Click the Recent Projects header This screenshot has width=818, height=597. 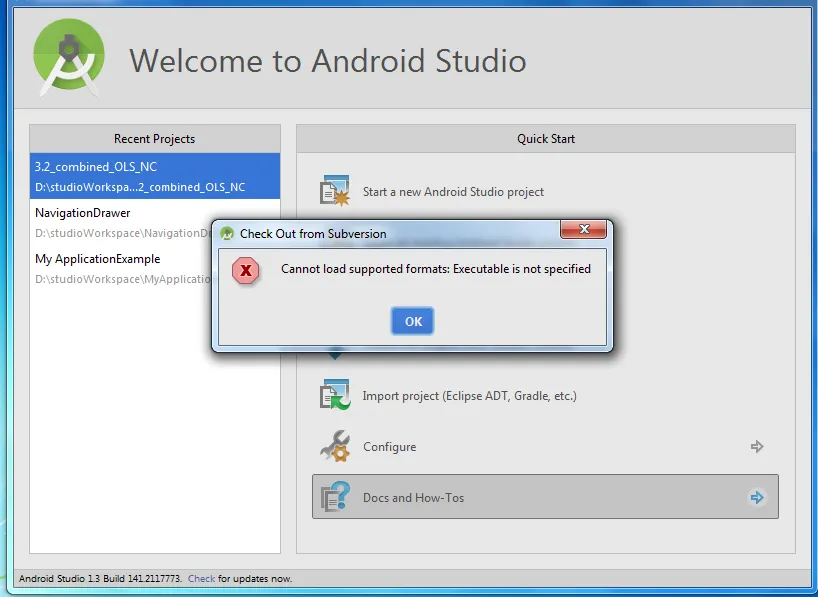point(154,139)
